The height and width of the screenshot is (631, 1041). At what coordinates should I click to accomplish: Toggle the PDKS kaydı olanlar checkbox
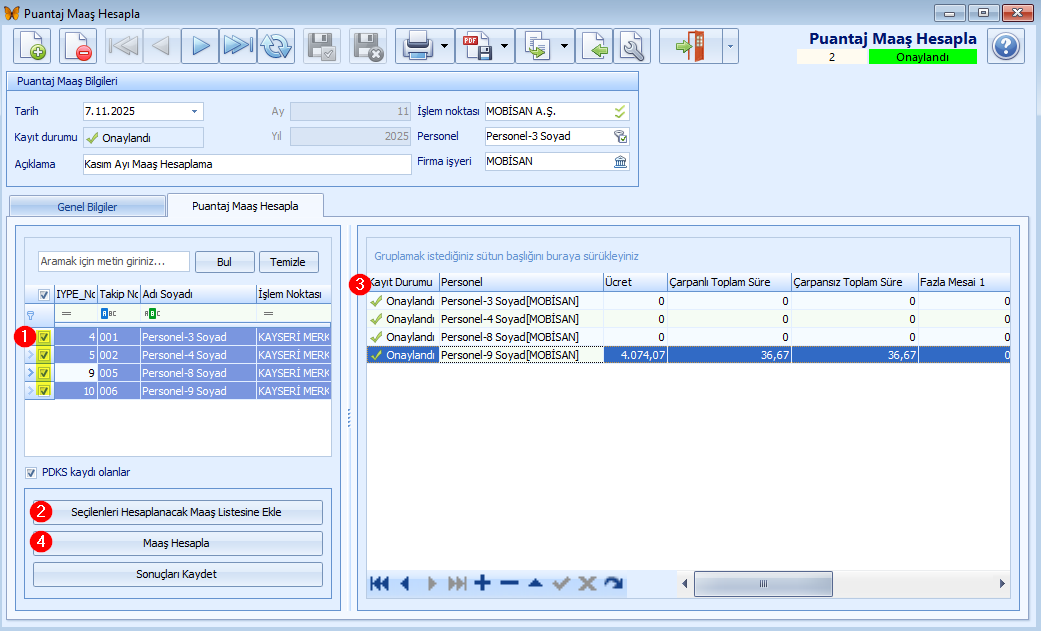pos(31,472)
